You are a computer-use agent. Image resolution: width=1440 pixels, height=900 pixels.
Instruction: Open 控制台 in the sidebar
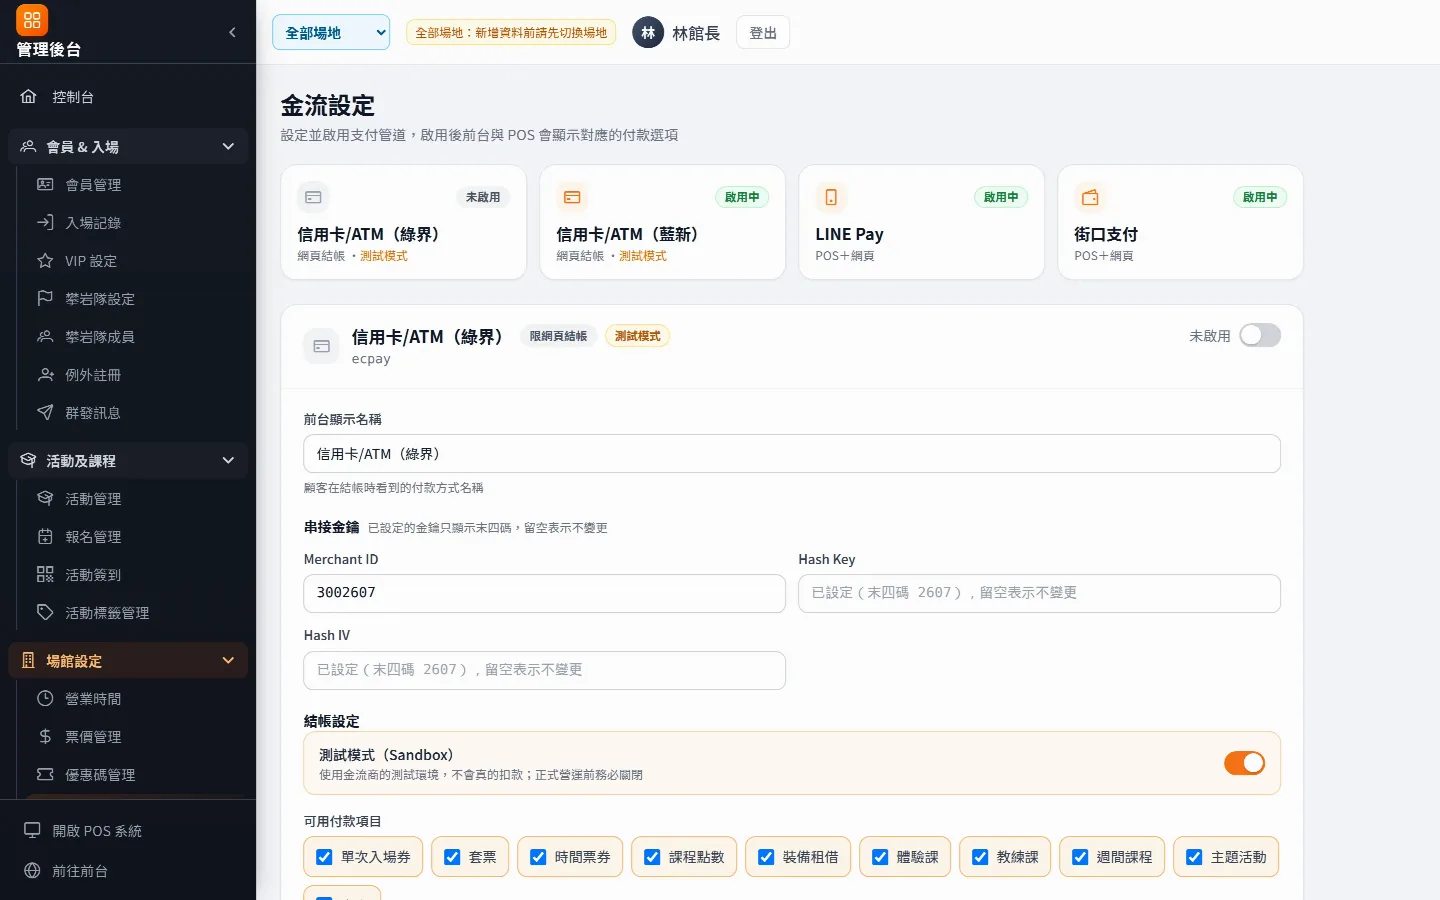coord(128,97)
